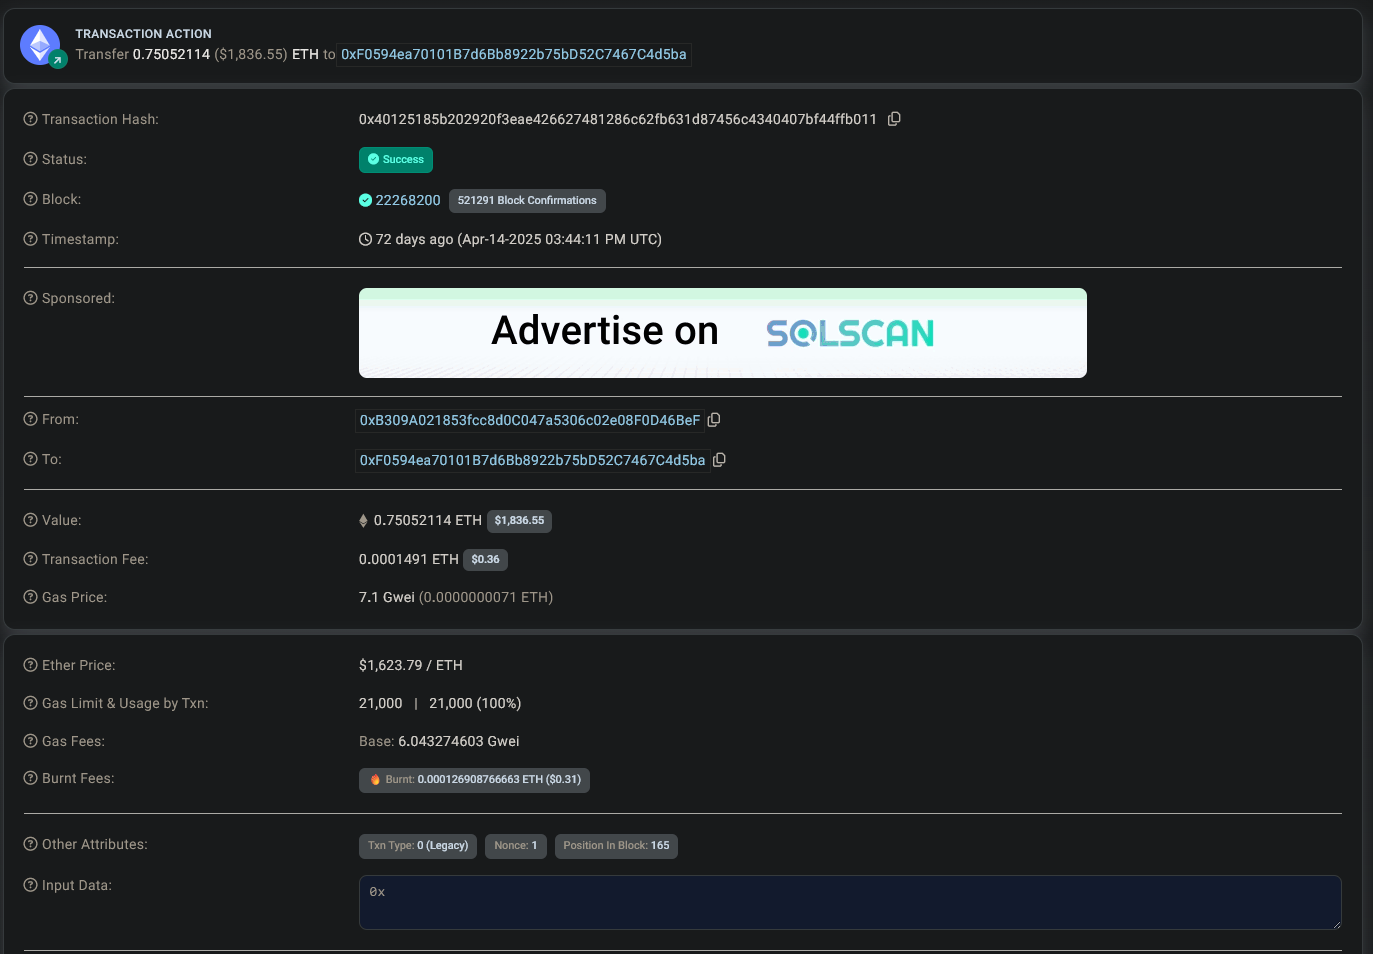The image size is (1373, 954).
Task: Click the Txn Type: 0 (Legacy) badge
Action: pyautogui.click(x=418, y=846)
